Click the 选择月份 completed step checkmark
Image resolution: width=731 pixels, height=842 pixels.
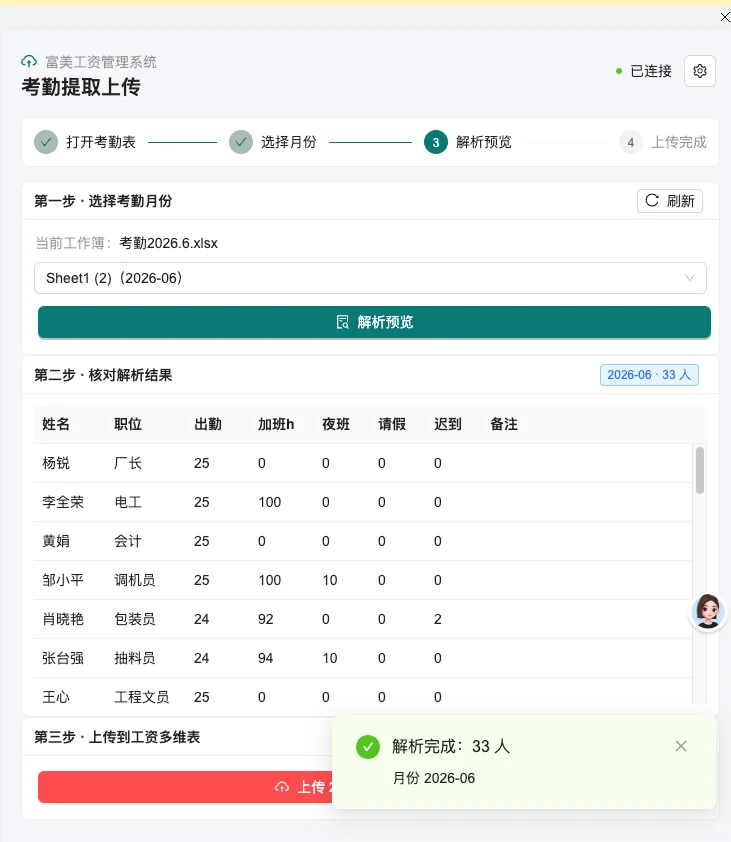241,142
